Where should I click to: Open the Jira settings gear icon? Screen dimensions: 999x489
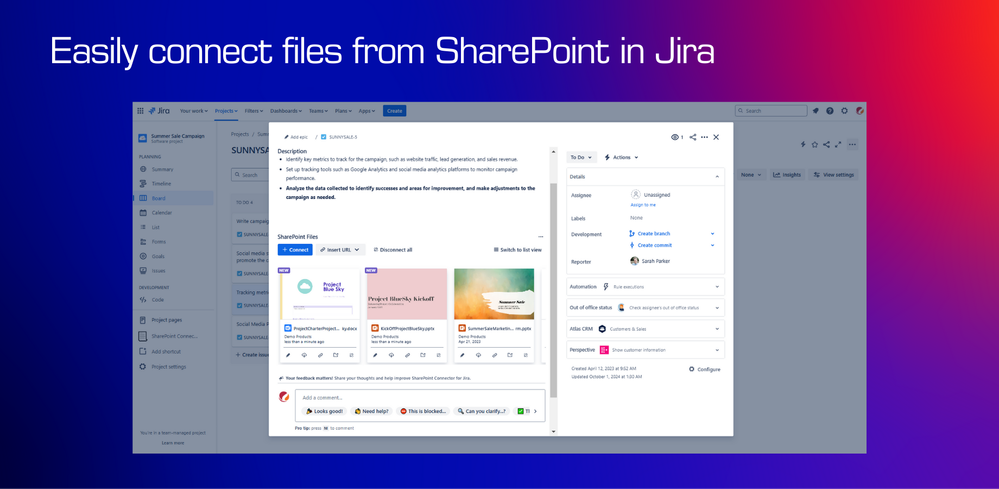point(845,111)
